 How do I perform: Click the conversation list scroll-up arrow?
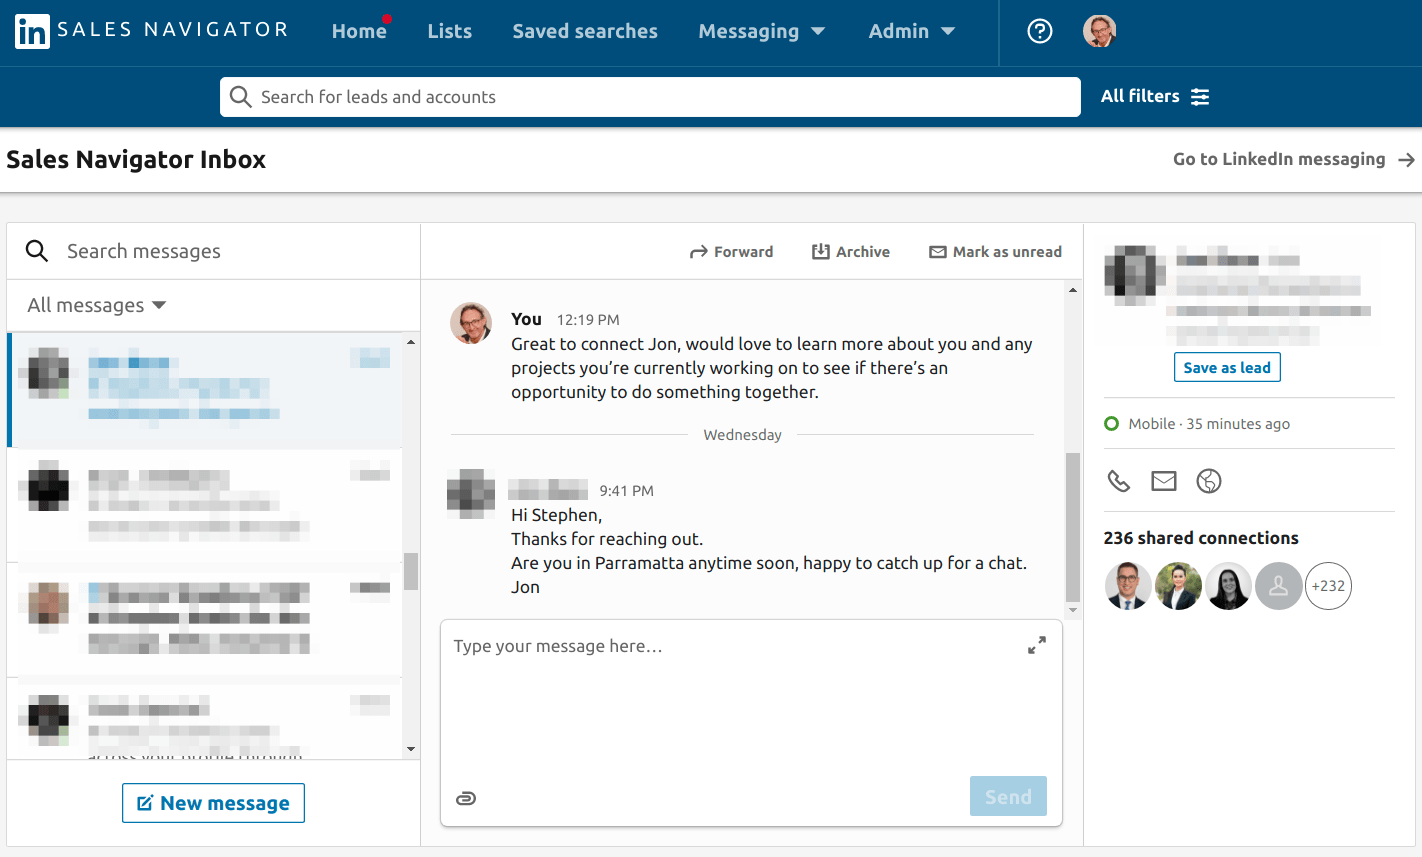point(411,342)
